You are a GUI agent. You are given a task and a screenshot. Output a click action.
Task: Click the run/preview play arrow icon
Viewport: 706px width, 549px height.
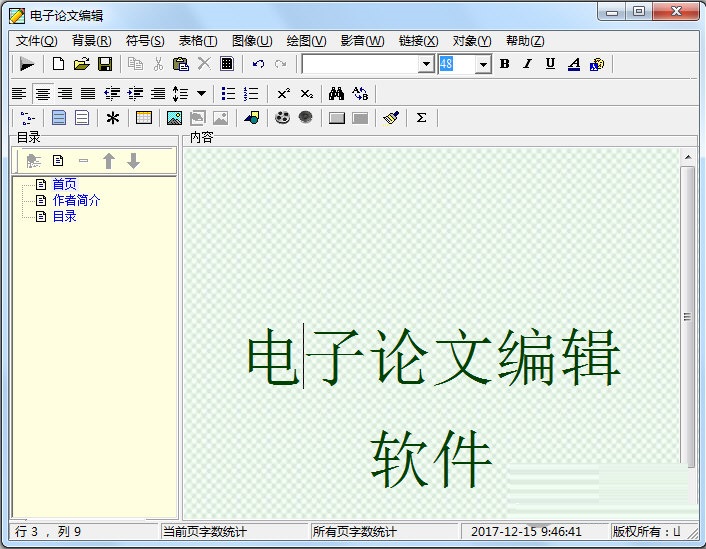click(27, 64)
